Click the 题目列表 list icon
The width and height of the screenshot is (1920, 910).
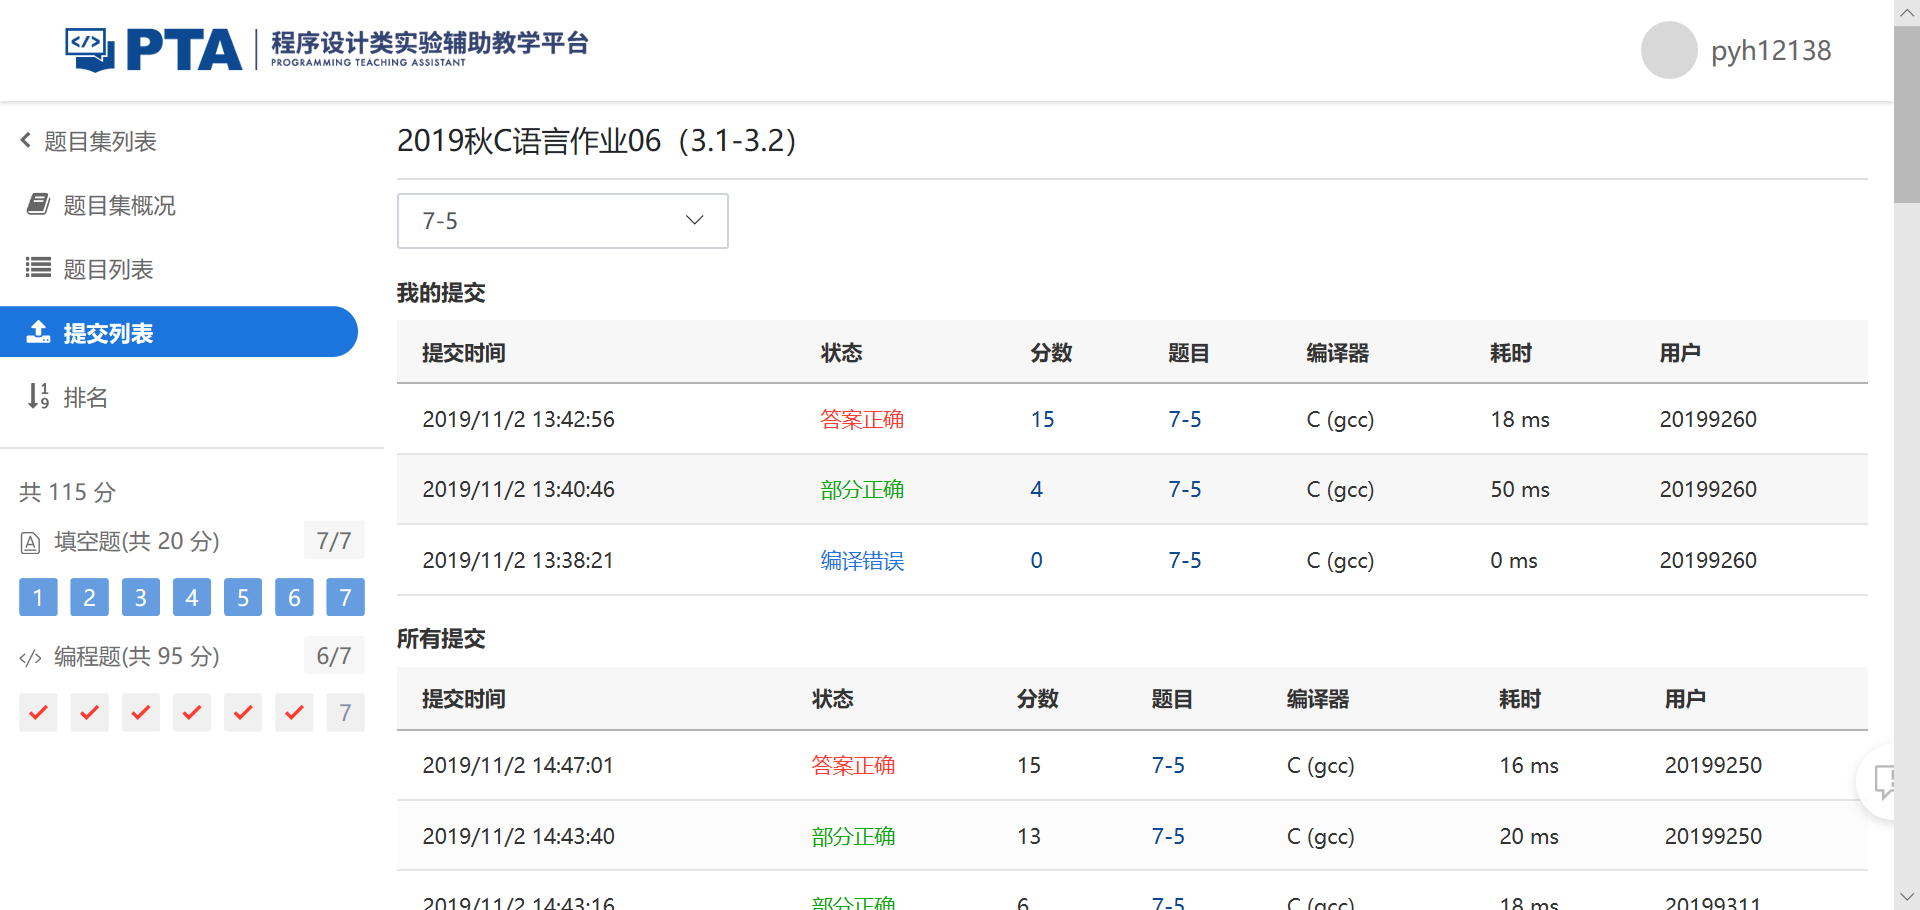pos(38,268)
